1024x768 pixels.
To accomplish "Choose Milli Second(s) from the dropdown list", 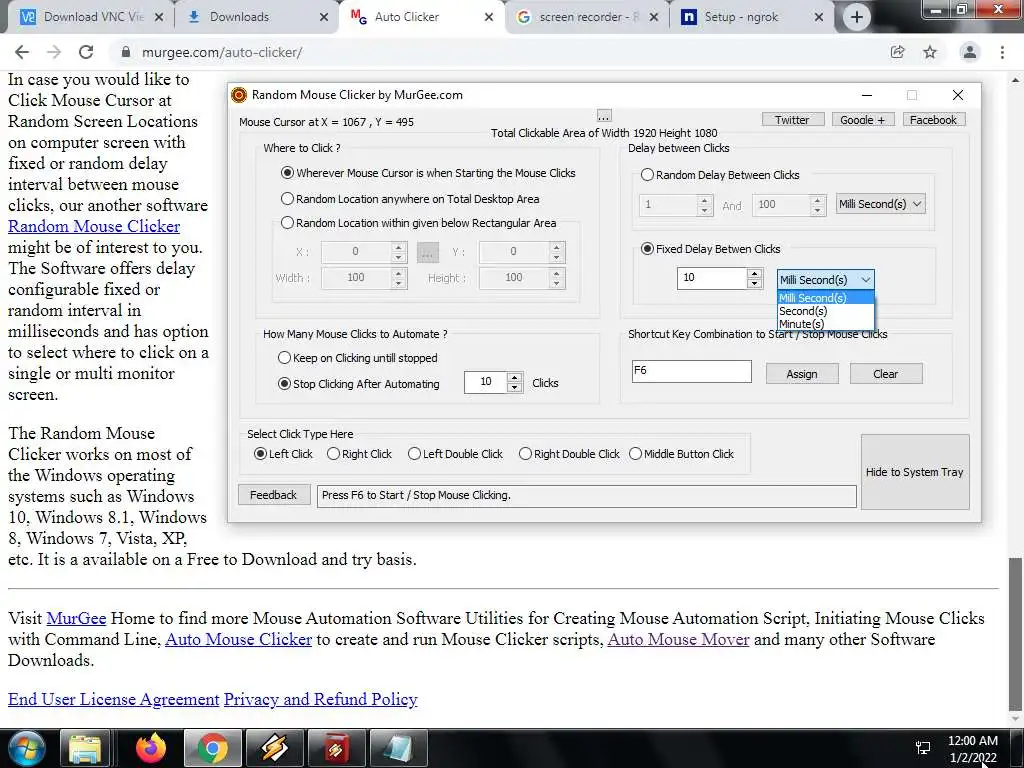I will (x=825, y=298).
